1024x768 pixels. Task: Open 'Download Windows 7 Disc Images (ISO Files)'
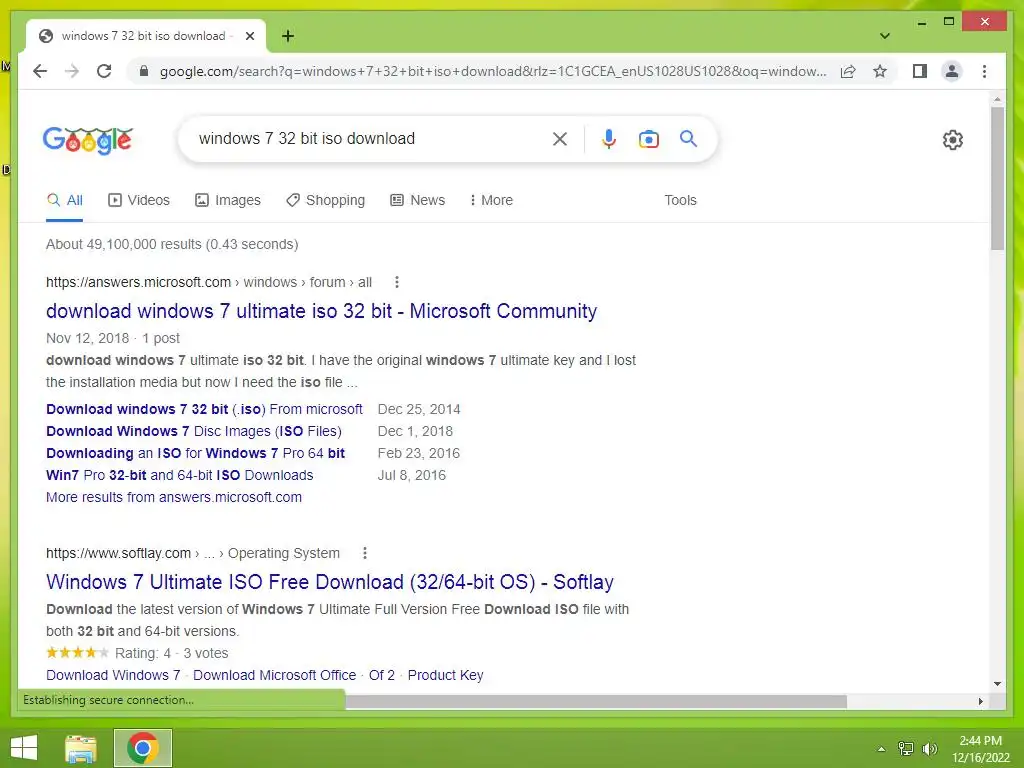pos(194,431)
